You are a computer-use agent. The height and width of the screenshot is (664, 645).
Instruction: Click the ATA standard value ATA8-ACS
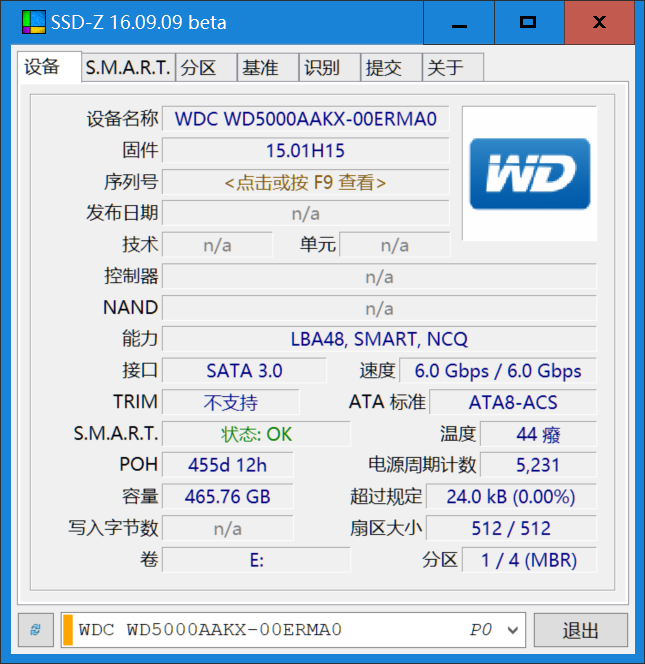click(513, 402)
